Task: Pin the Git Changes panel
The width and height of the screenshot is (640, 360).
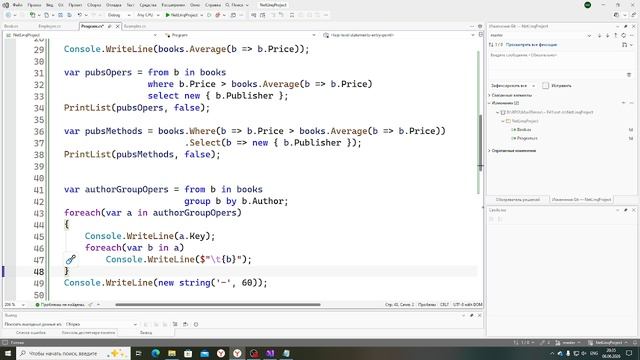Action: click(626, 26)
